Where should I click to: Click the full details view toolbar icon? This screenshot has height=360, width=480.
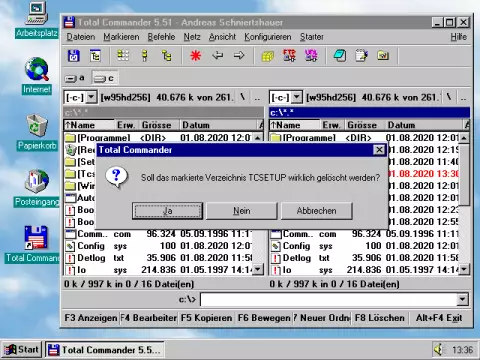pos(145,56)
